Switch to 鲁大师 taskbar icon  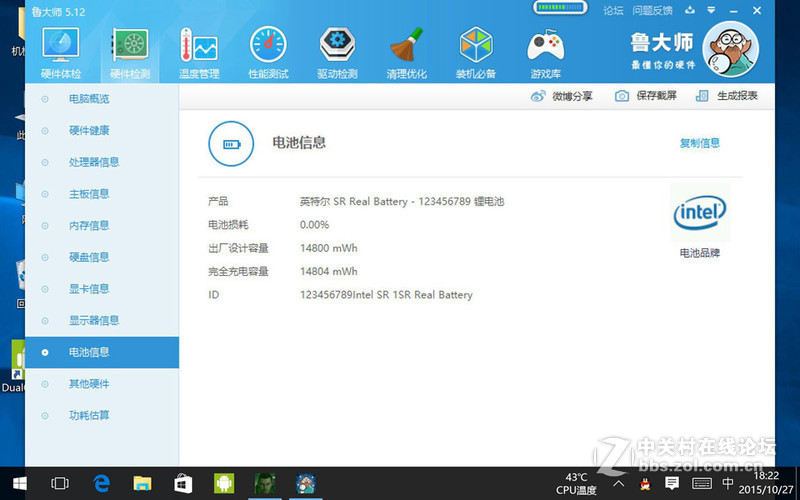pos(306,483)
